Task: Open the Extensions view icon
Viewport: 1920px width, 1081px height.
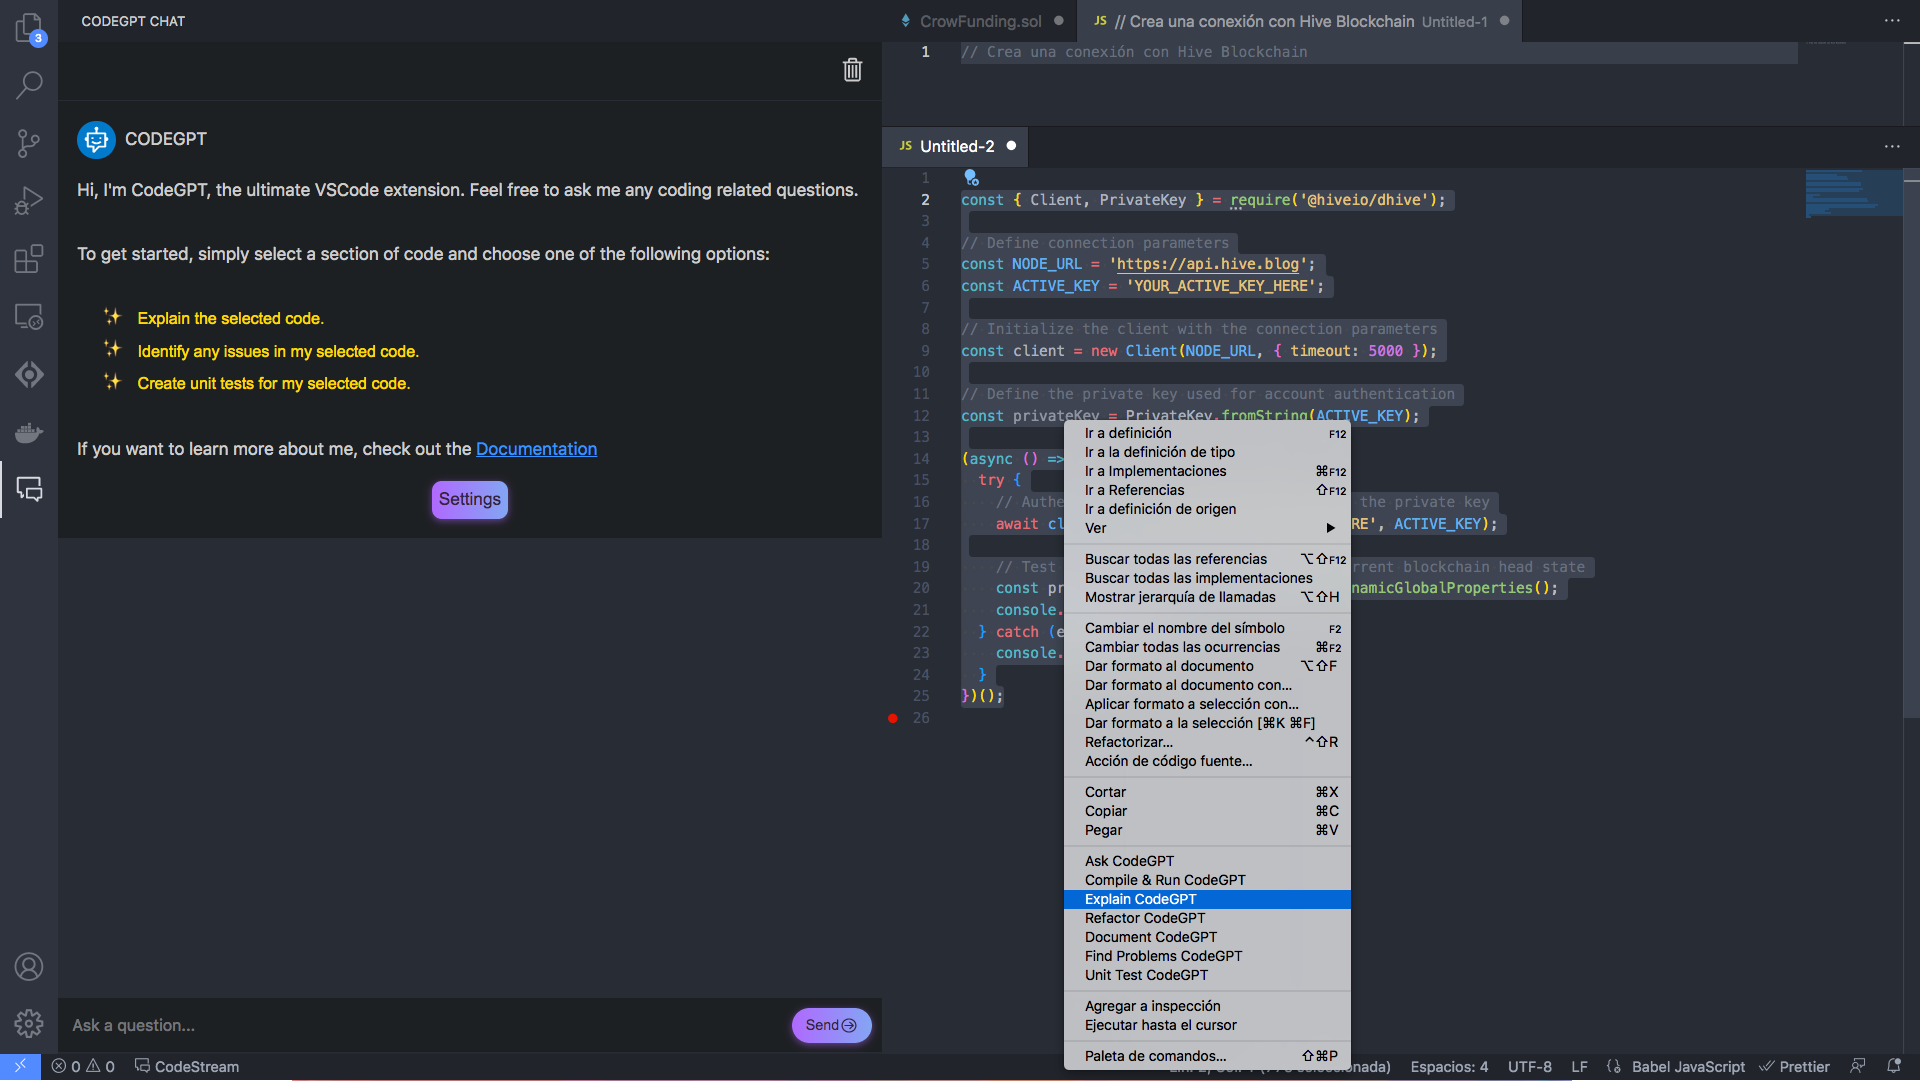Action: pos(29,259)
